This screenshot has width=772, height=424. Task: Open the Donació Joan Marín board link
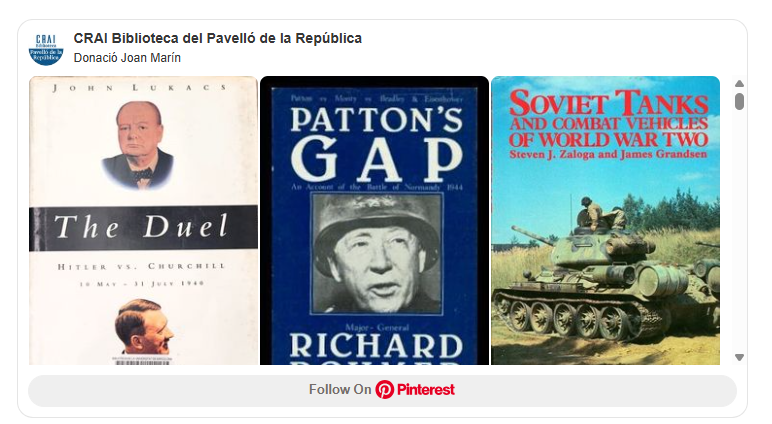[127, 58]
